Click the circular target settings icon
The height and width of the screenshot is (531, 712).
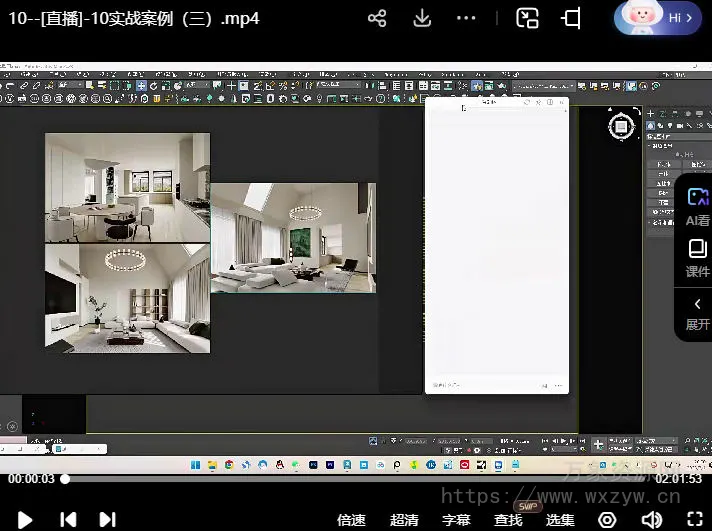(x=607, y=520)
